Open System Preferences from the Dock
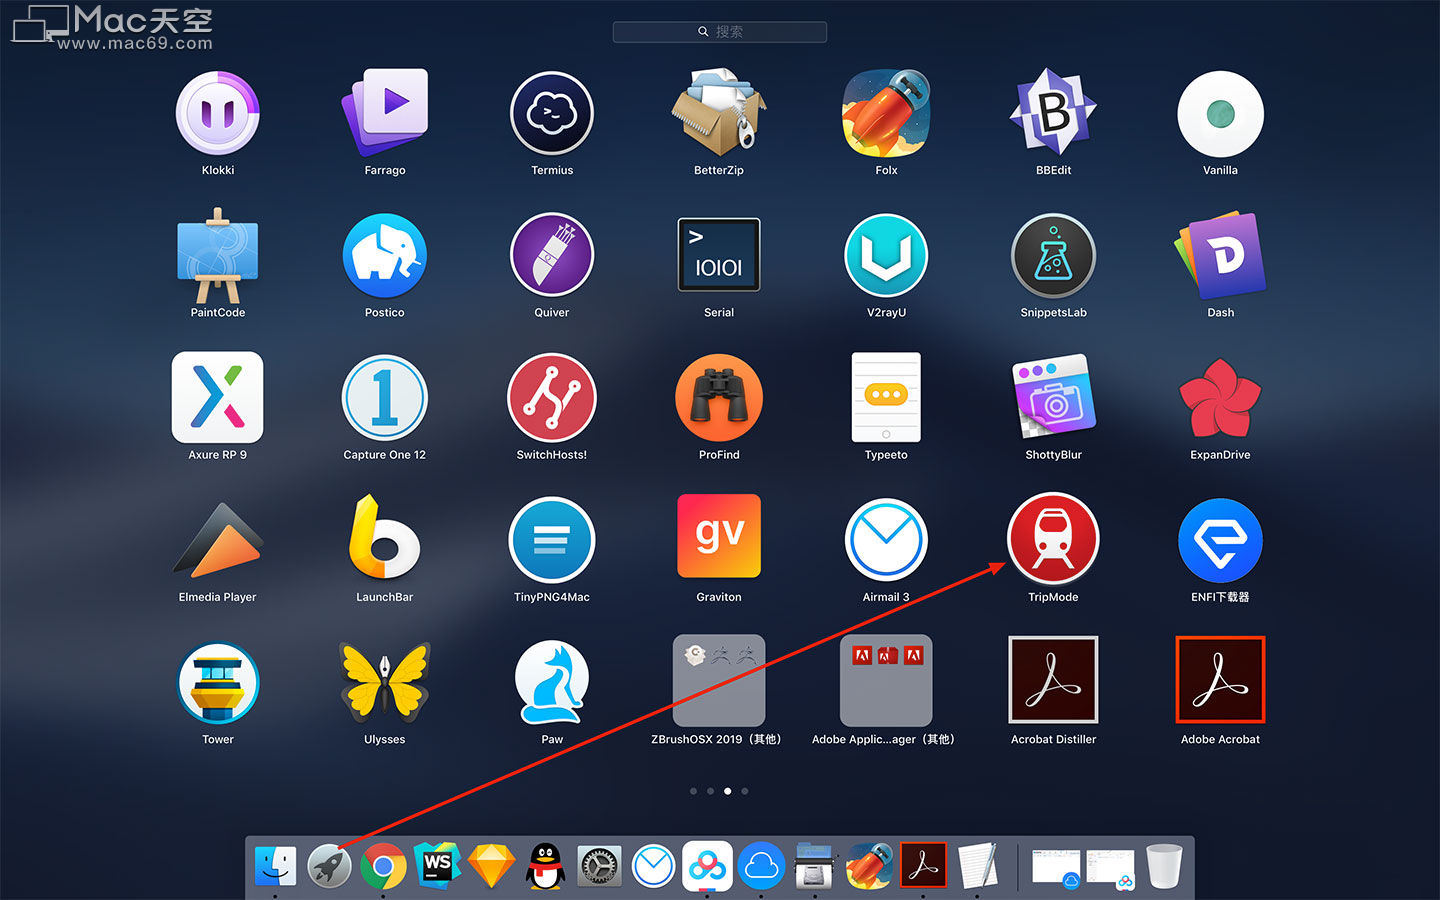The image size is (1440, 900). coord(599,867)
